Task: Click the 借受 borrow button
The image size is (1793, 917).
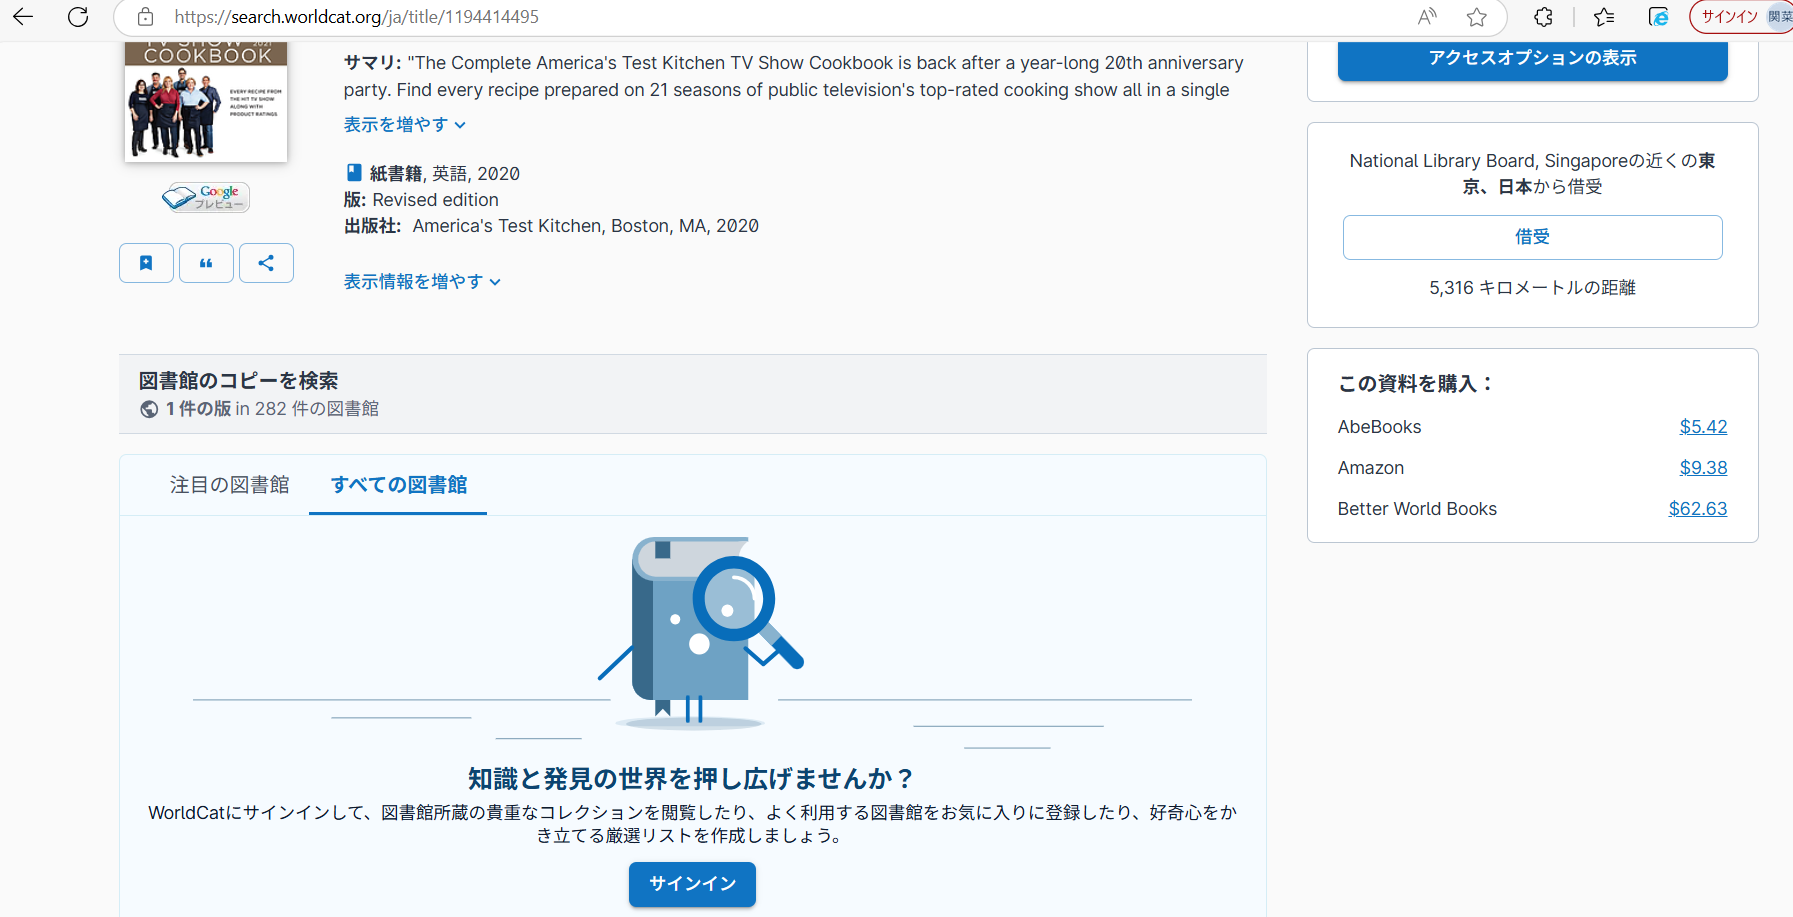Action: [1532, 237]
